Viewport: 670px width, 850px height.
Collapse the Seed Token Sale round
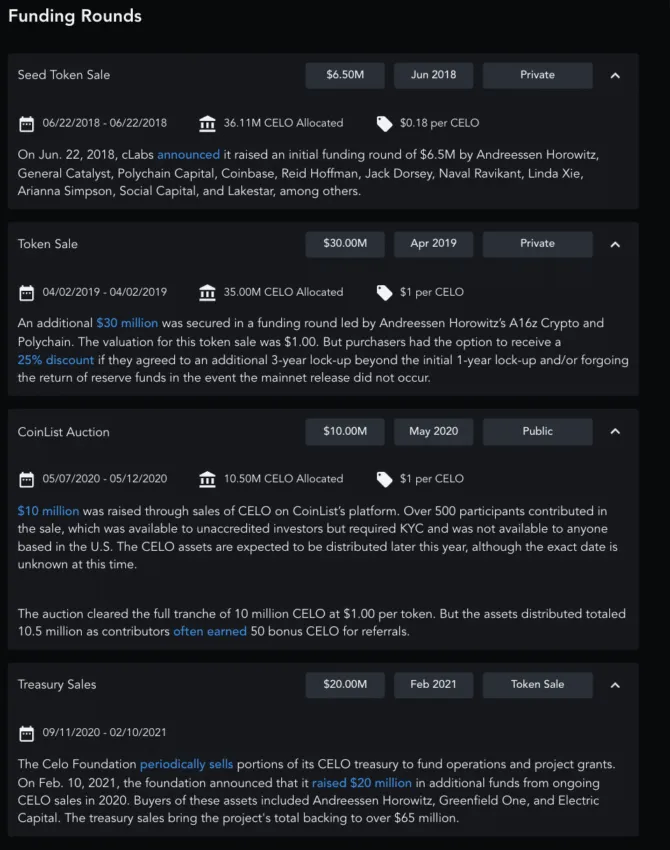click(615, 75)
